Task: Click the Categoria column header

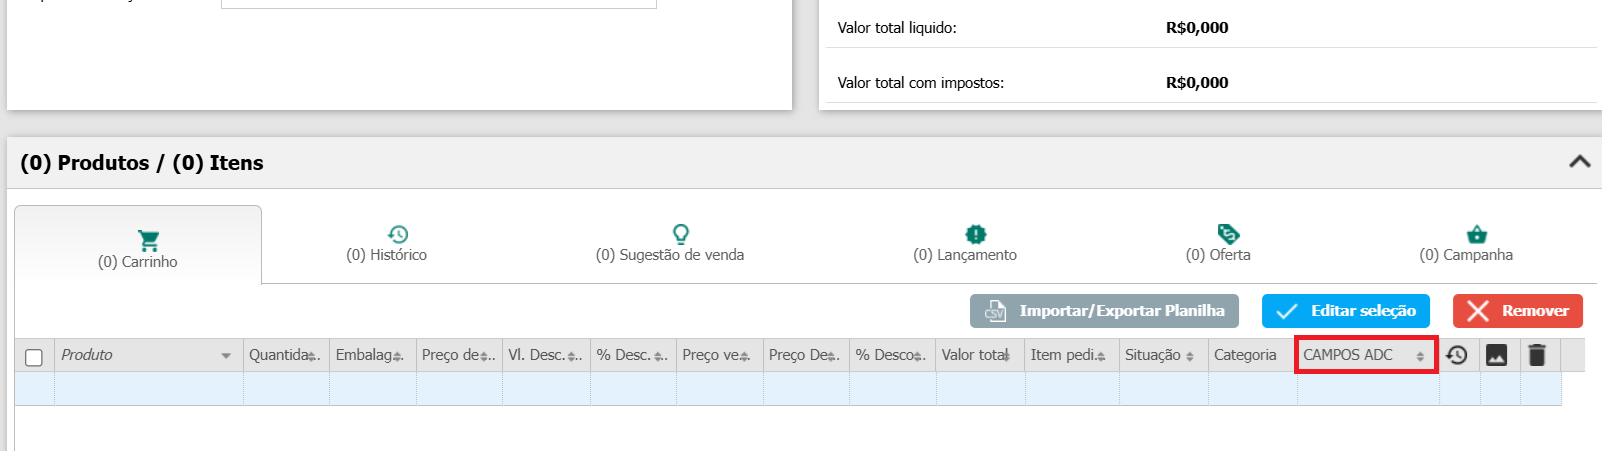Action: pos(1252,355)
